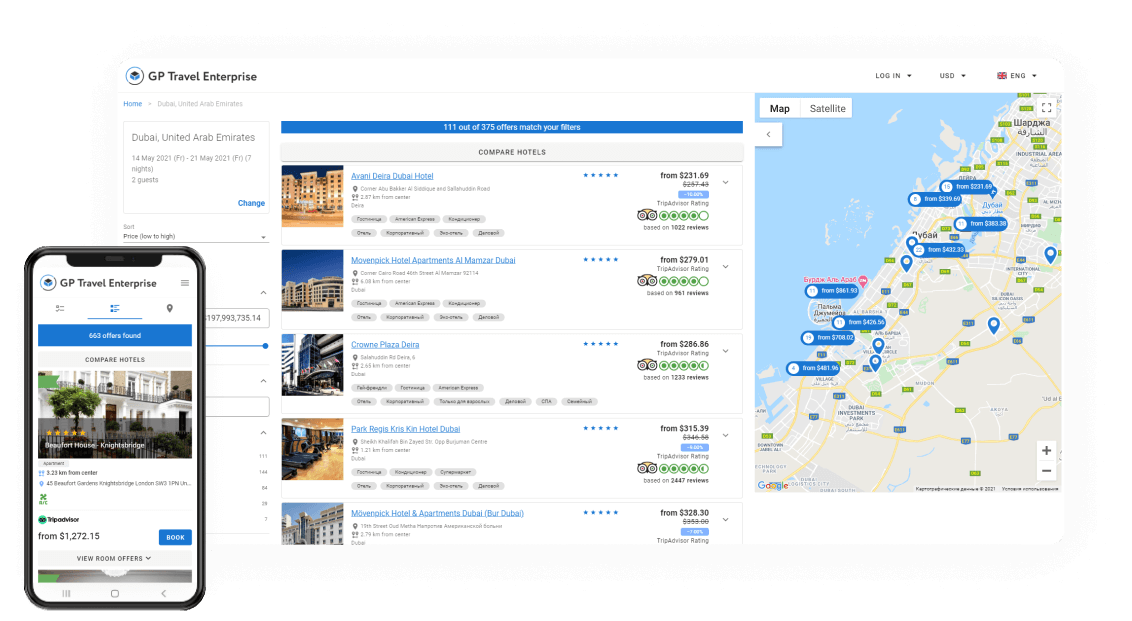Screen dimensions: 1132x621
Task: Select the map marker labeled from $861.93
Action: pos(832,291)
